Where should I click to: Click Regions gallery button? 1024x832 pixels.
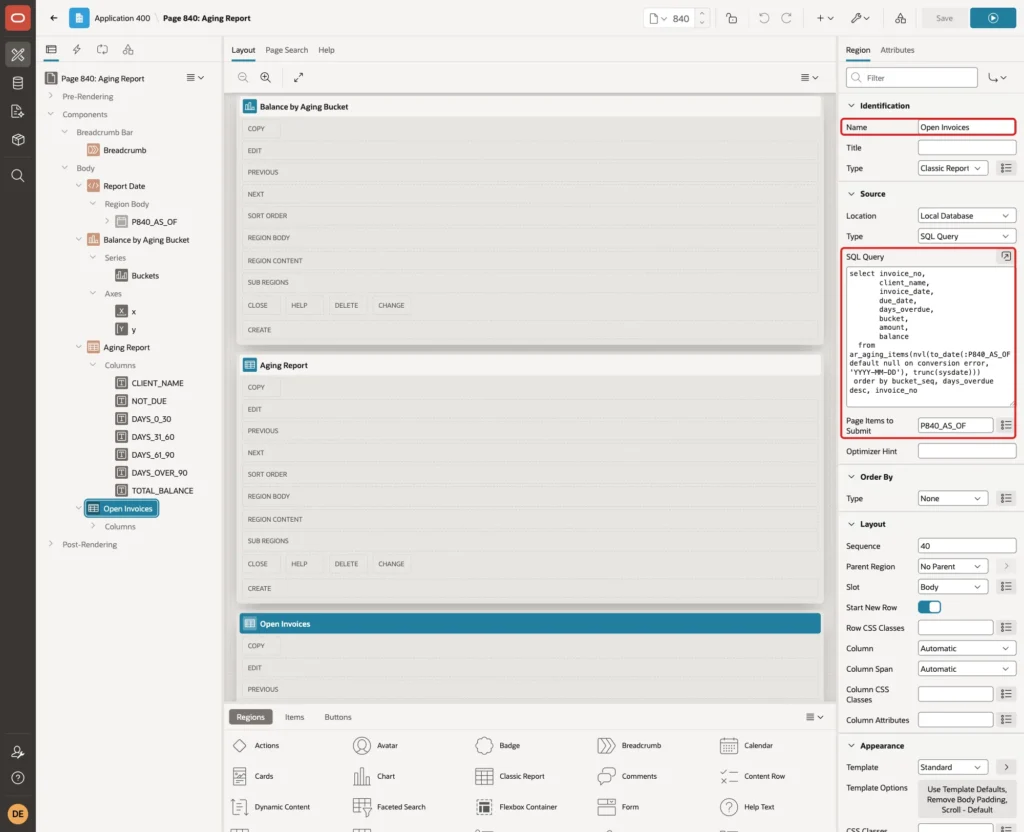[x=250, y=717]
